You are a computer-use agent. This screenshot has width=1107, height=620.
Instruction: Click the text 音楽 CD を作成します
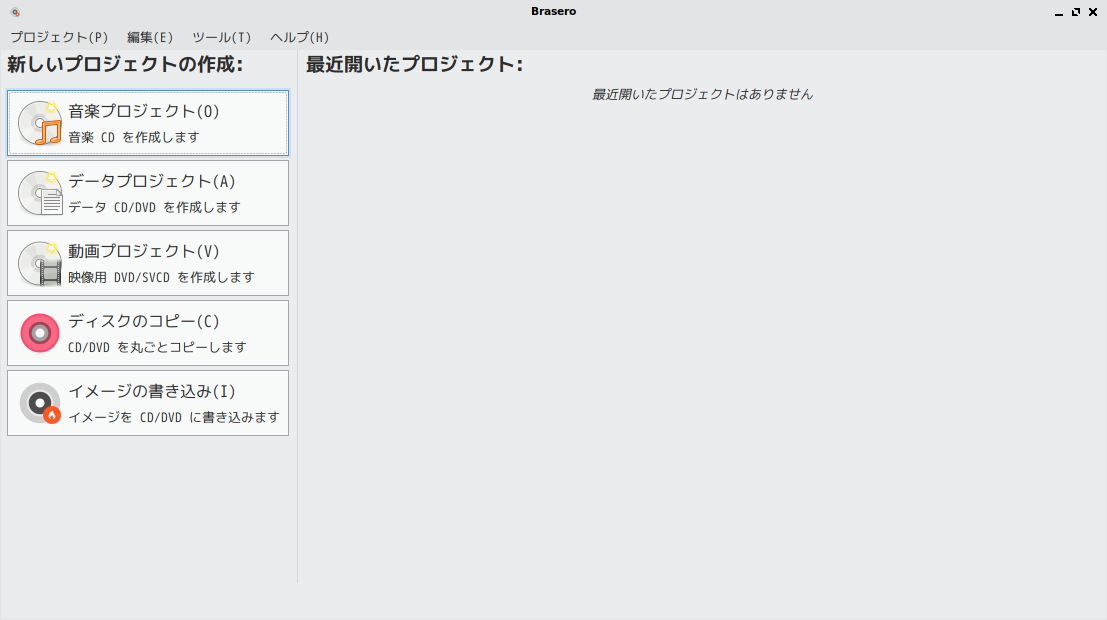click(x=133, y=137)
